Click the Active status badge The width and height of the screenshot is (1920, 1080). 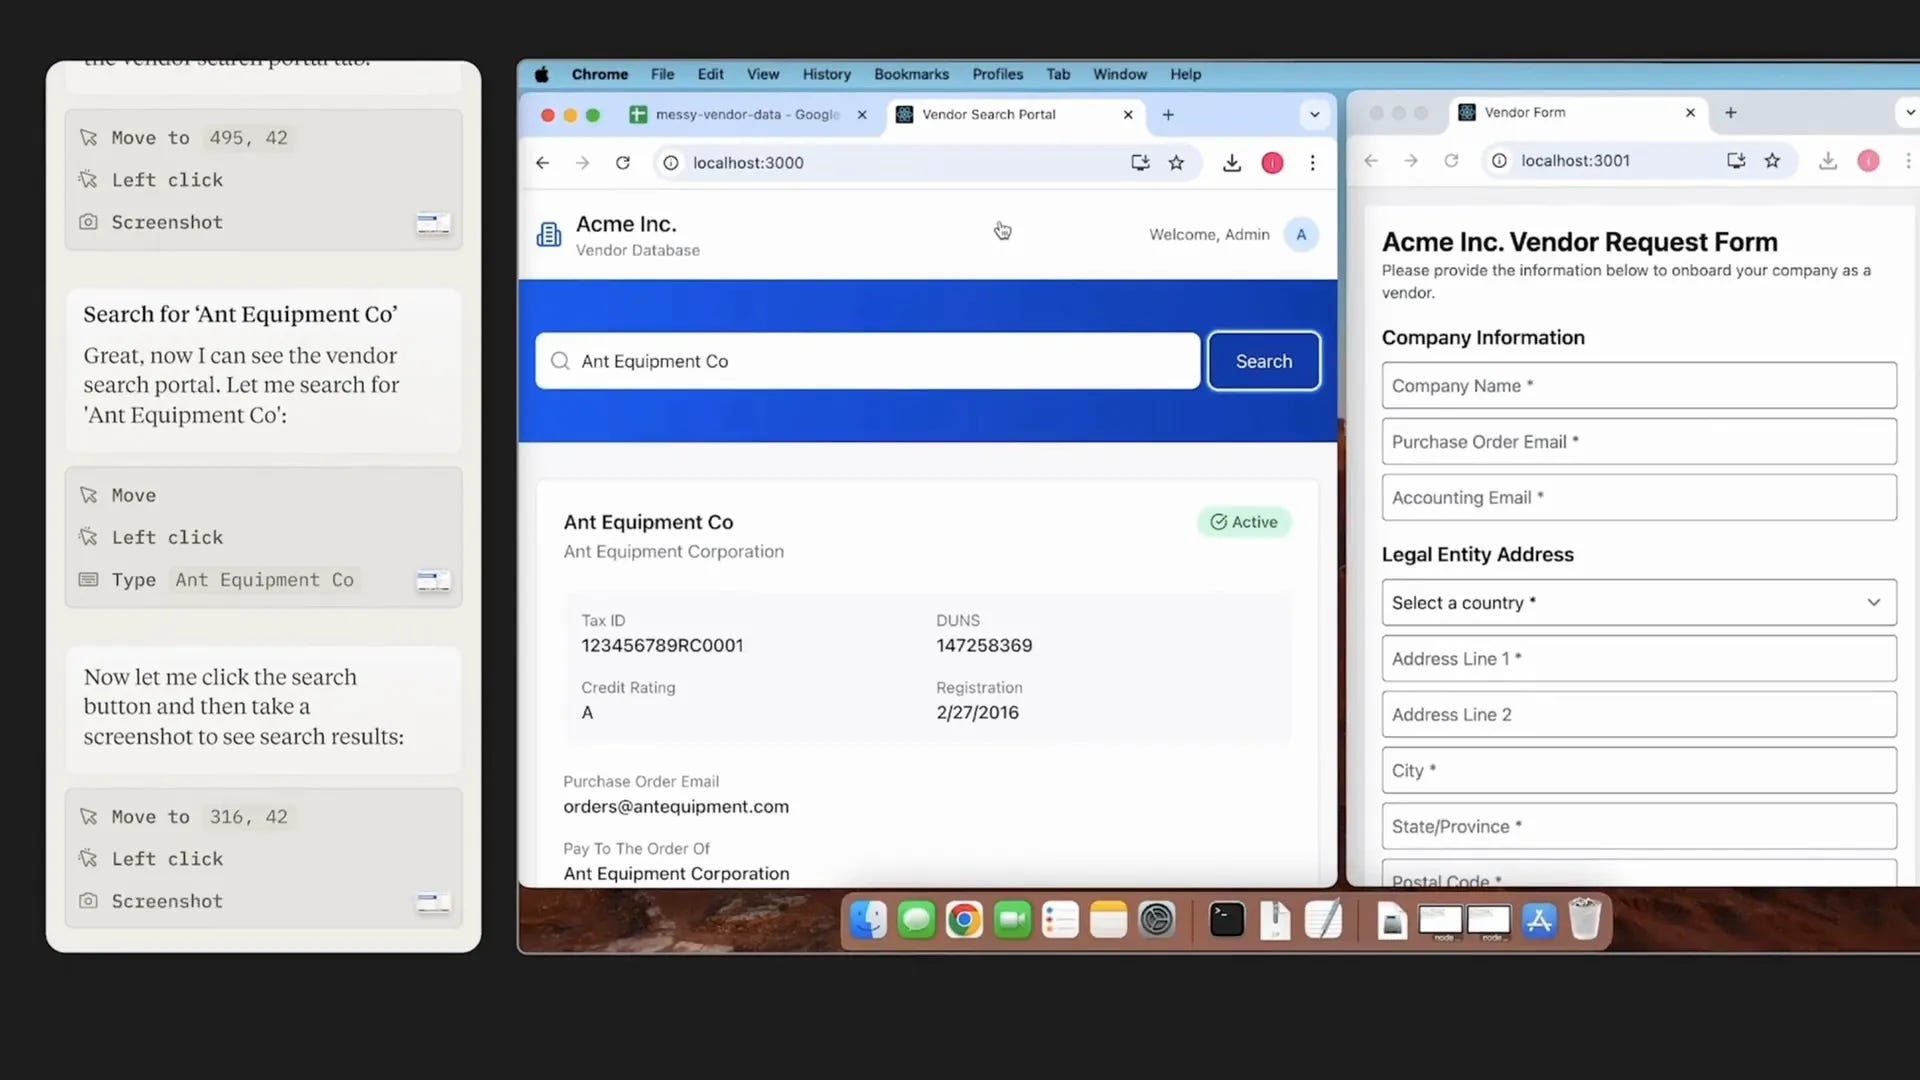click(x=1244, y=522)
